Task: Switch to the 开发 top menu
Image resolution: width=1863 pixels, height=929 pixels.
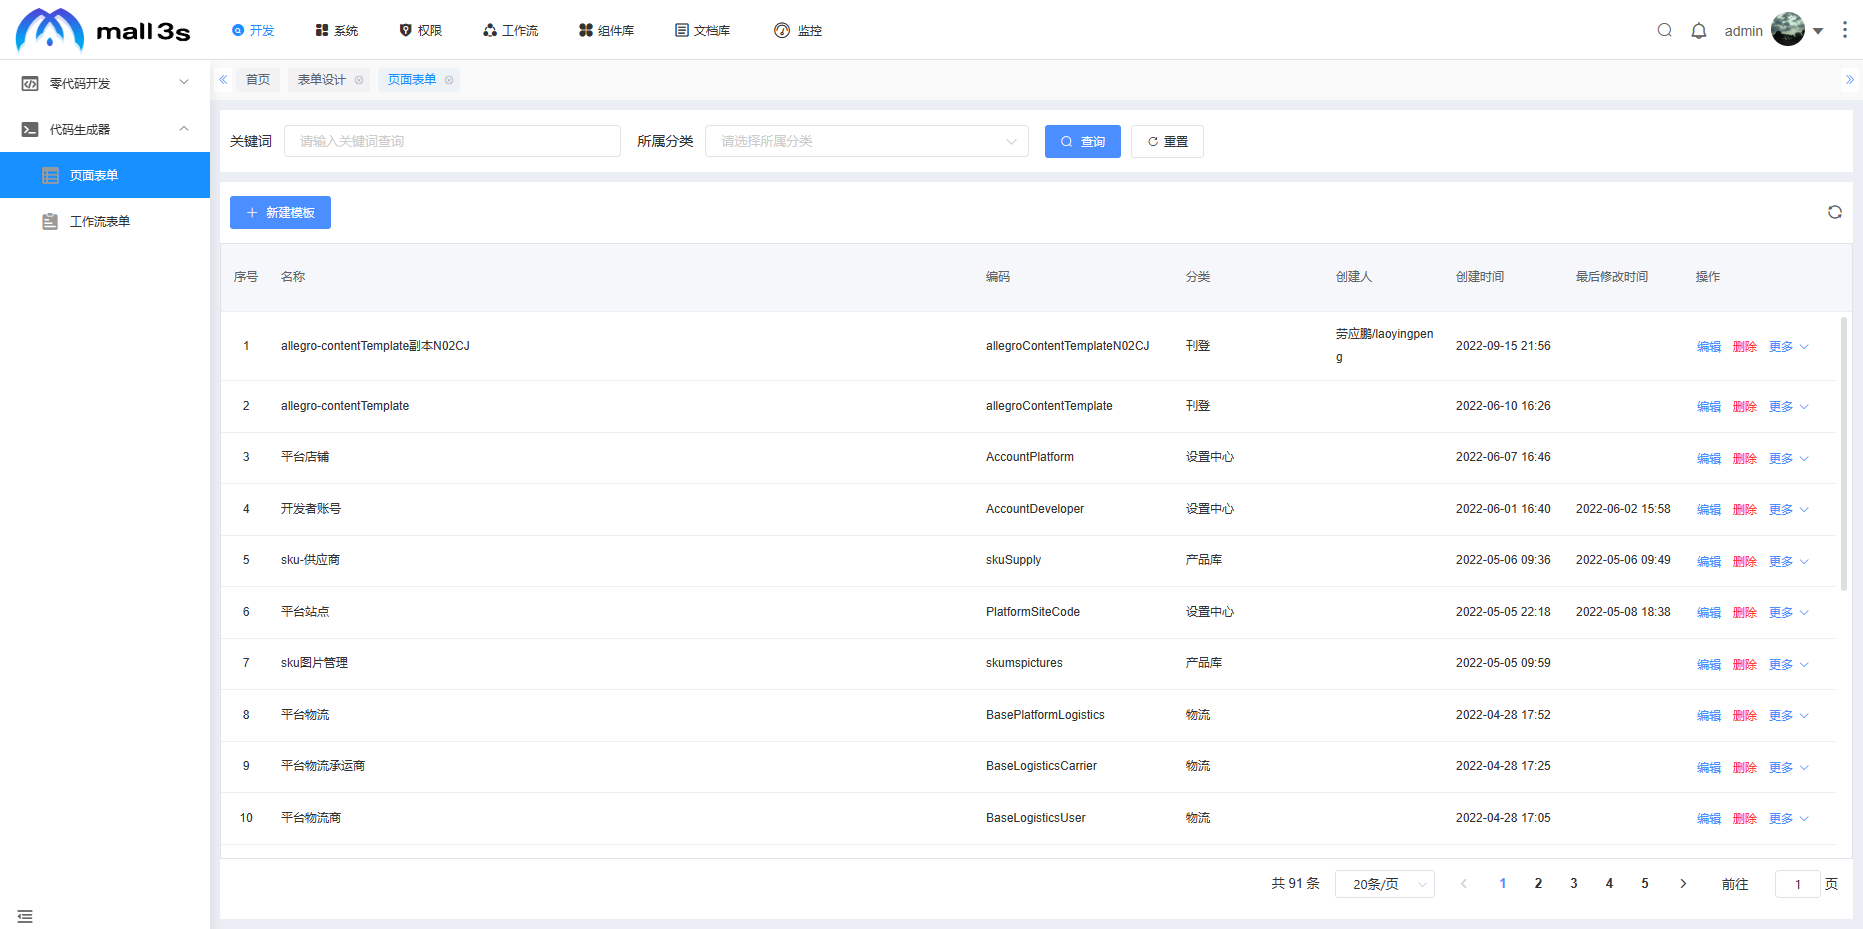Action: pyautogui.click(x=253, y=30)
